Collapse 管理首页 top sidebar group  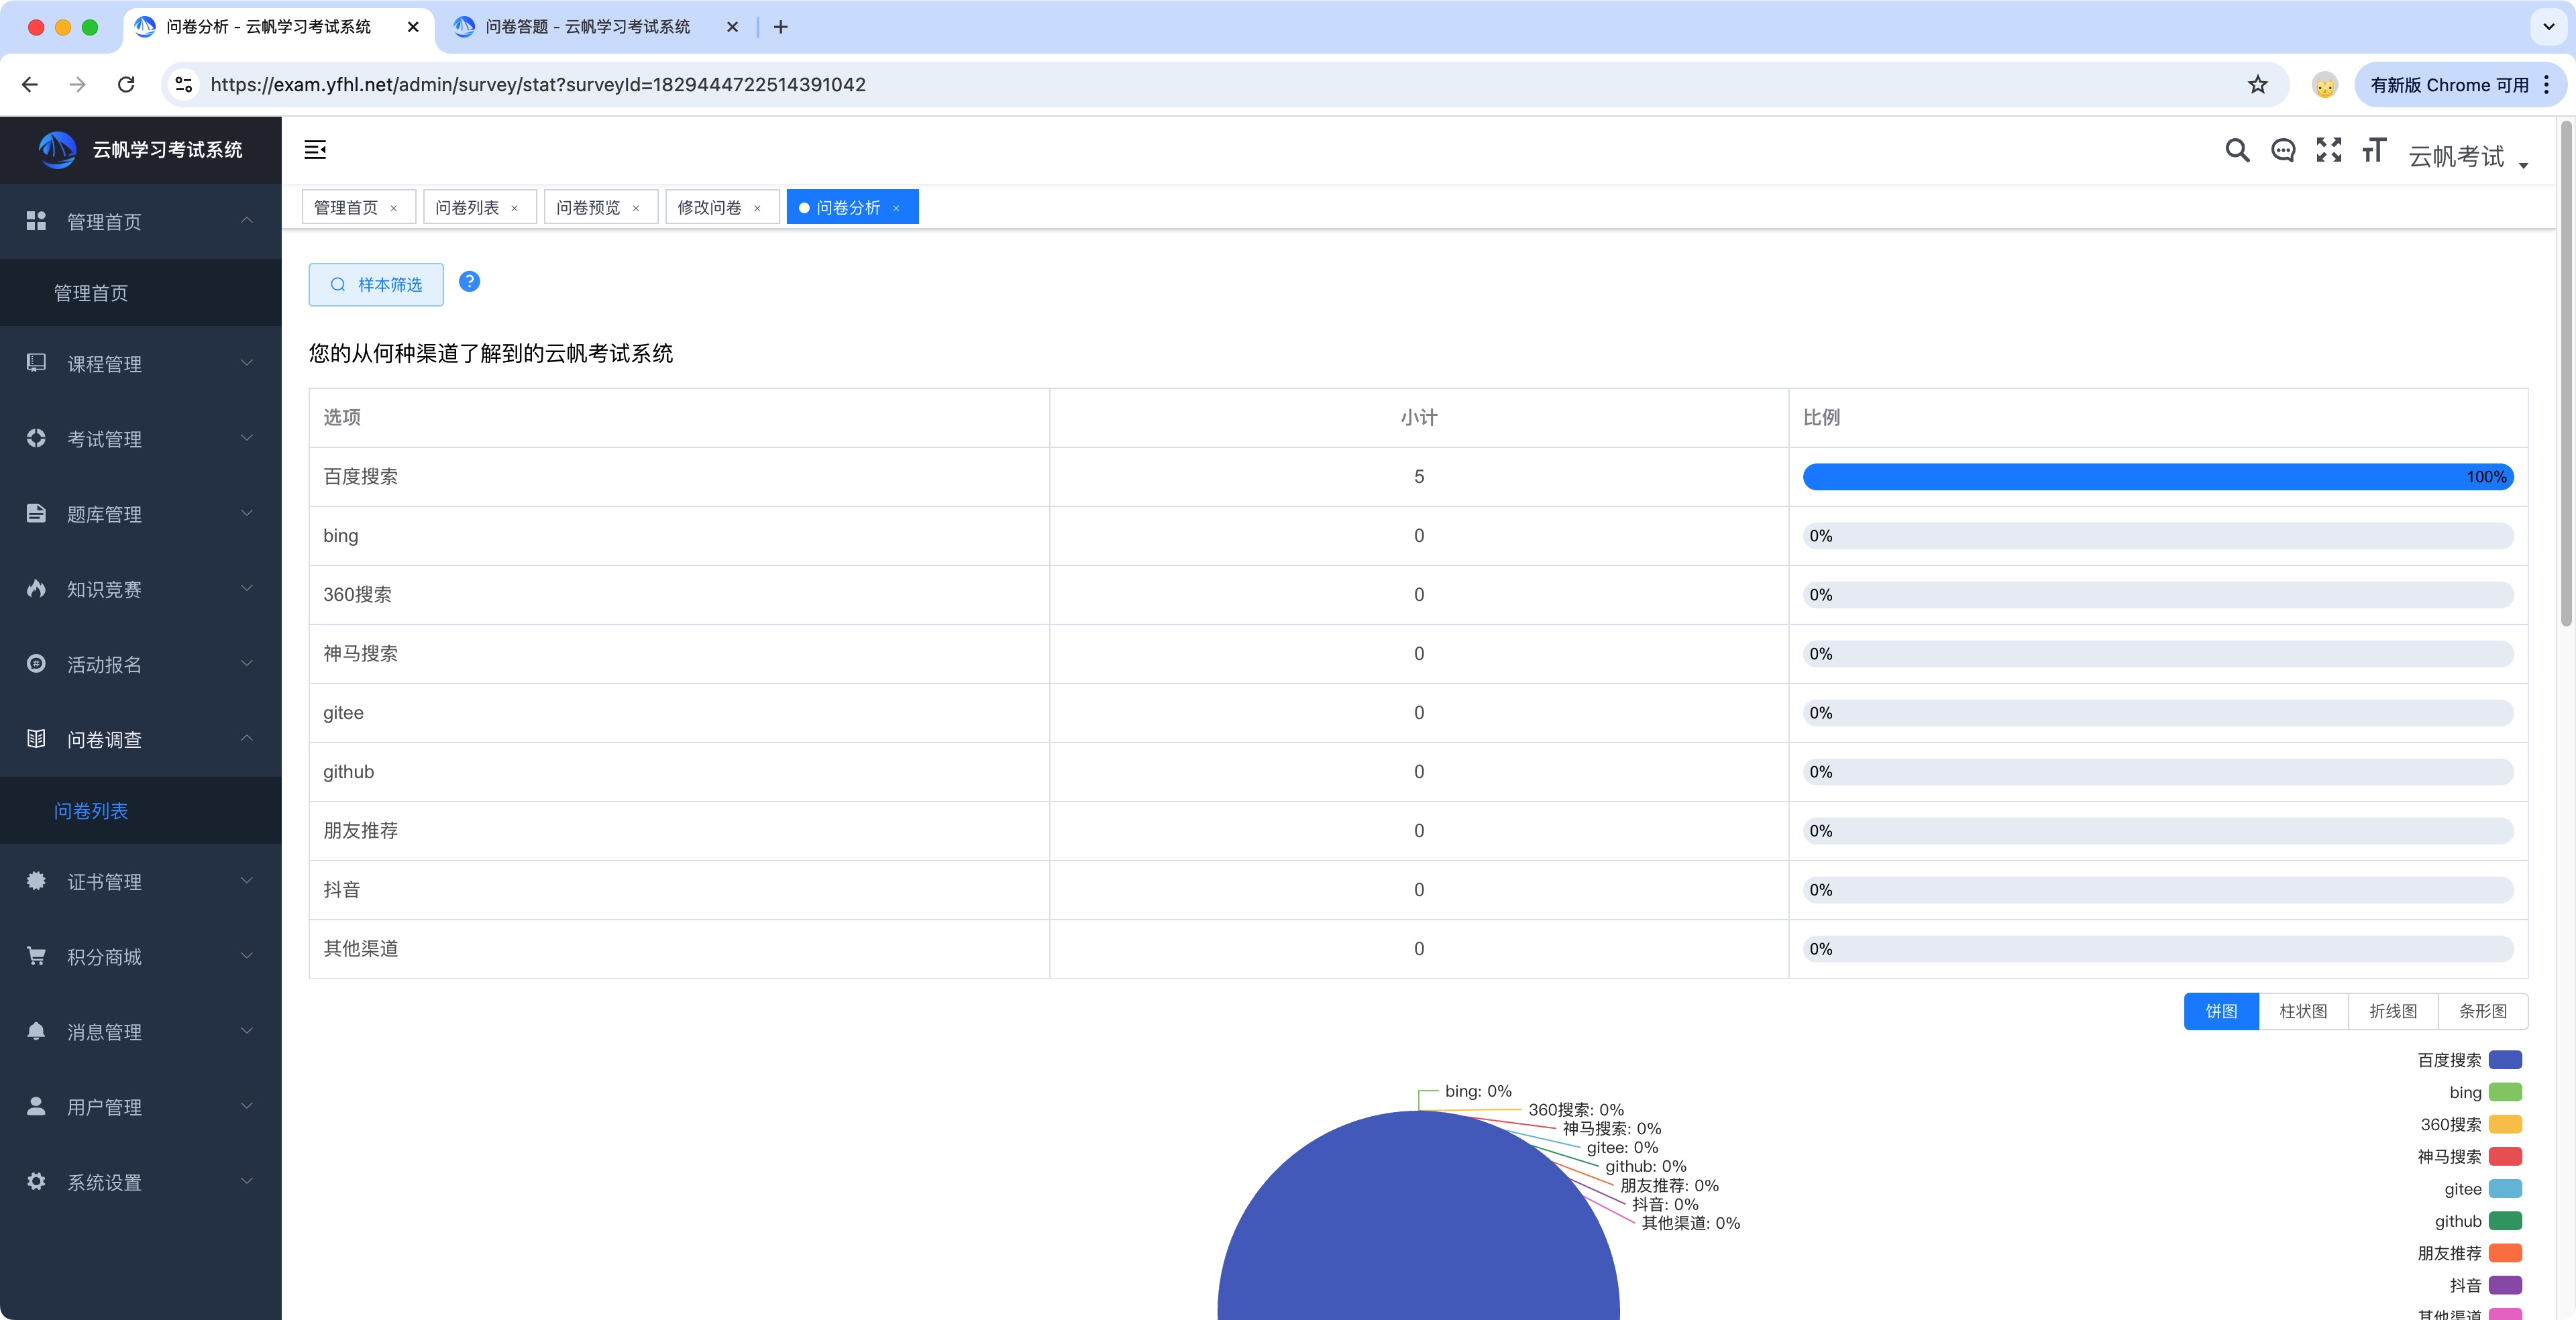click(x=140, y=221)
